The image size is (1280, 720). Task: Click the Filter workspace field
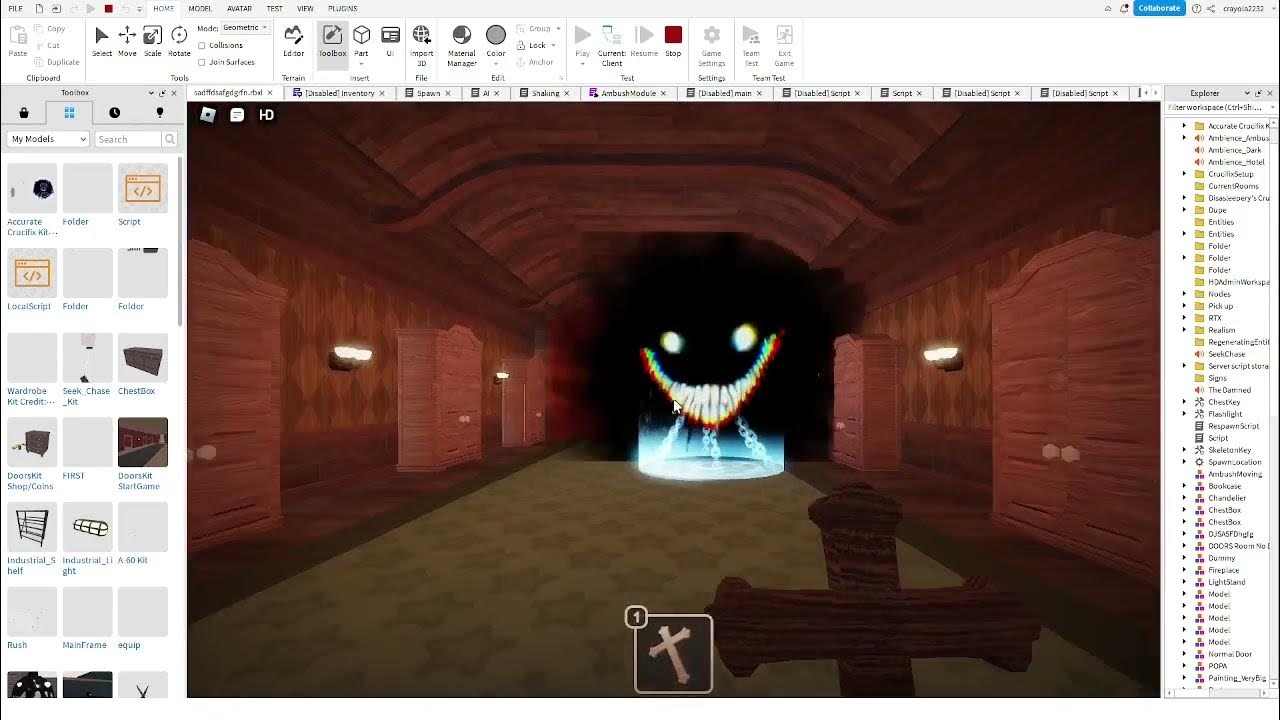(x=1220, y=107)
